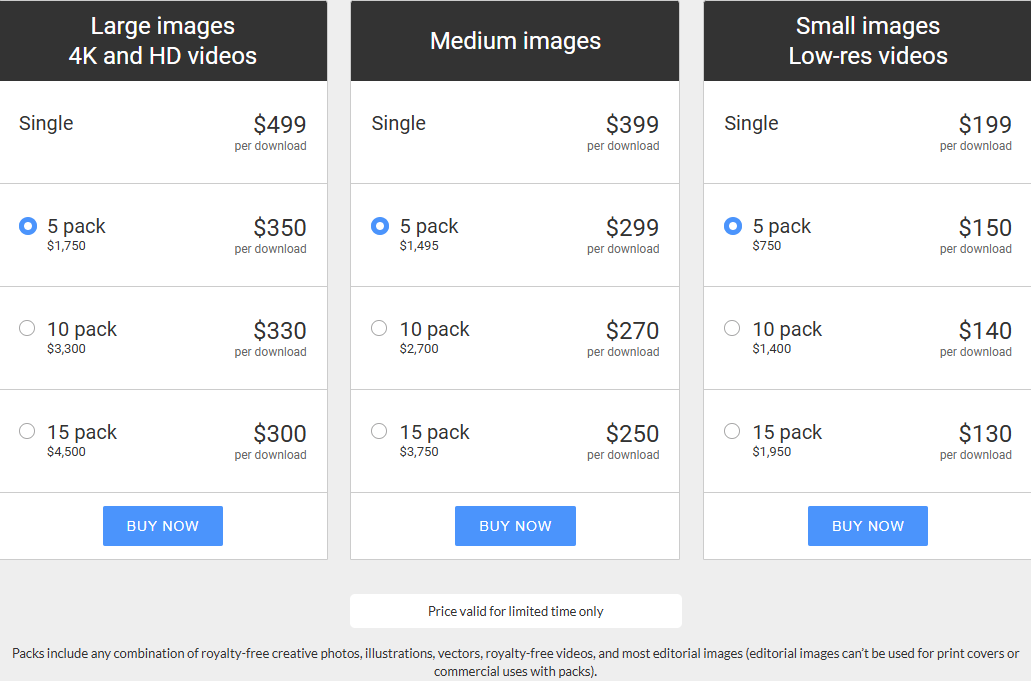
Task: Click BUY NOW for the Medium images plan
Action: tap(515, 525)
